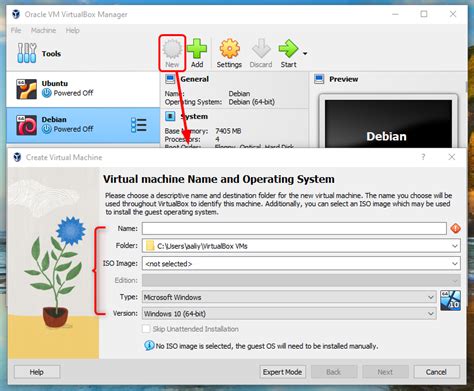The width and height of the screenshot is (474, 391).
Task: Maximize the VirtualBox Manager window
Action: 424,14
